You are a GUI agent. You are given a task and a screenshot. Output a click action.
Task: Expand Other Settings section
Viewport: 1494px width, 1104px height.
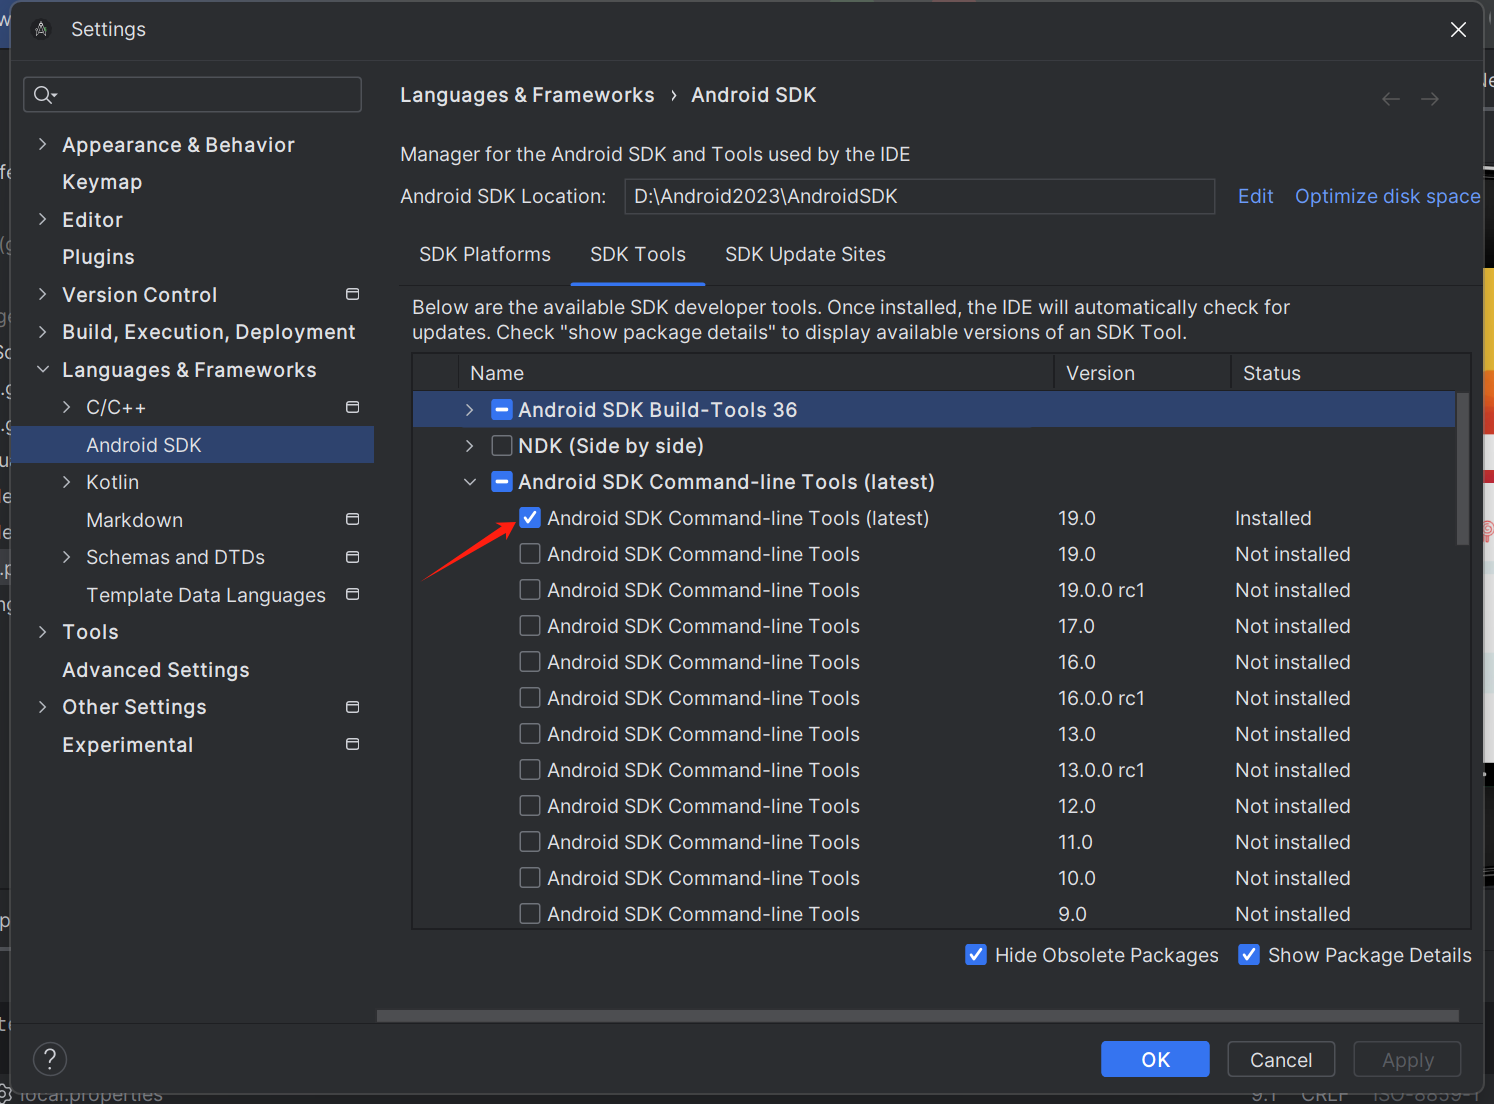tap(42, 707)
